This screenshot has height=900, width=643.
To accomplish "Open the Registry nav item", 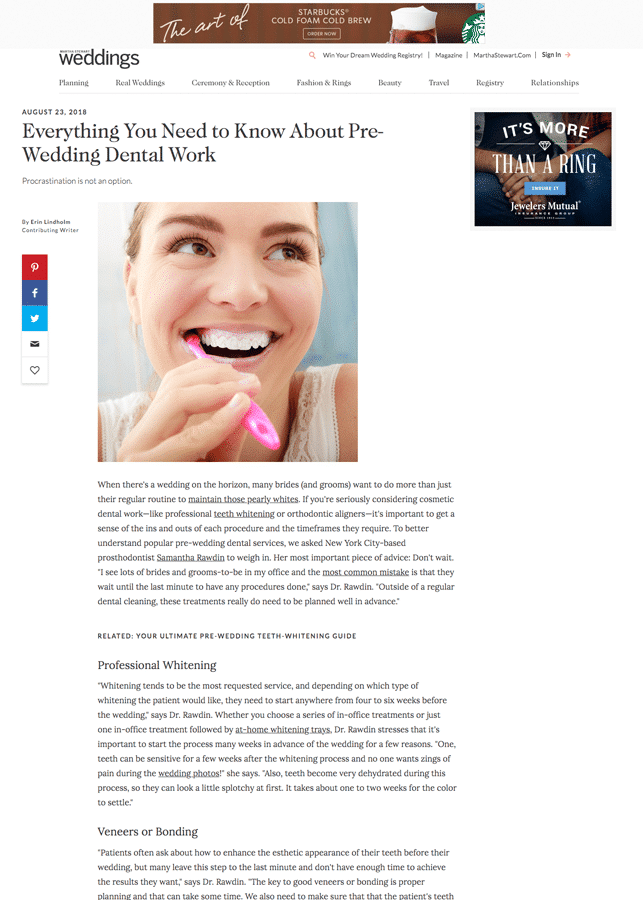I will (x=490, y=83).
